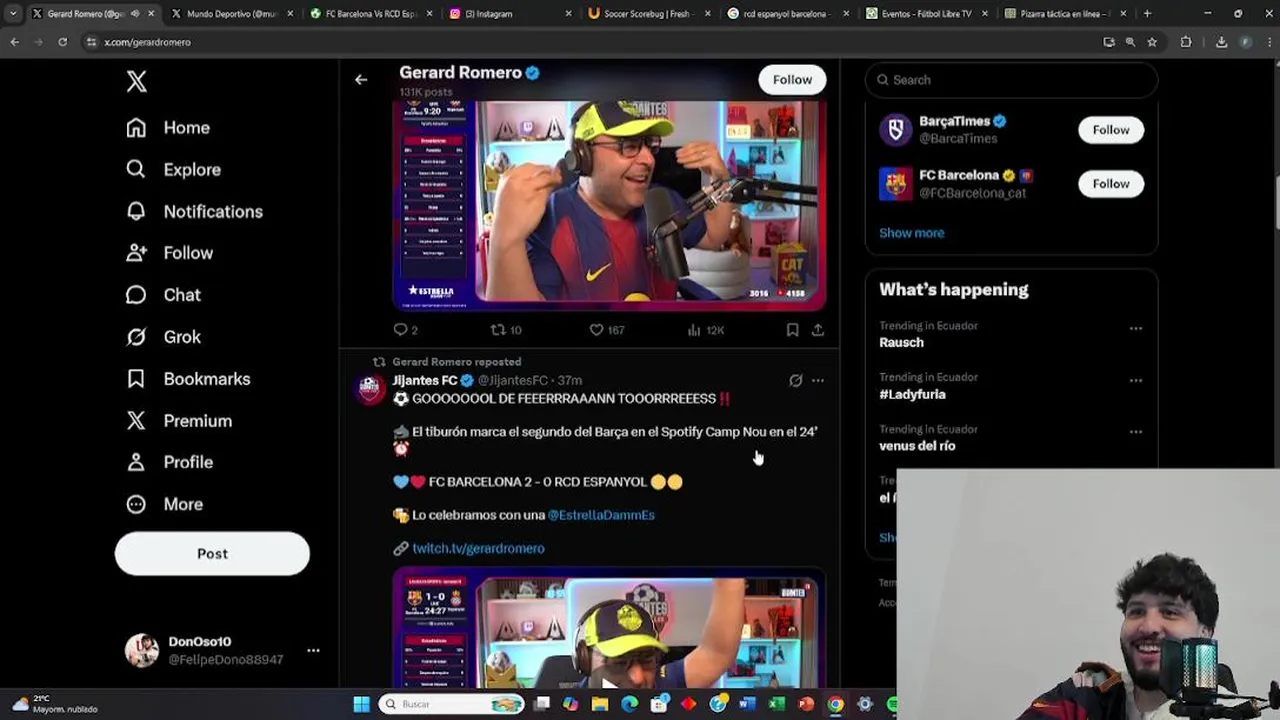Switch to Instagram browser tab
1280x720 pixels.
tap(509, 14)
